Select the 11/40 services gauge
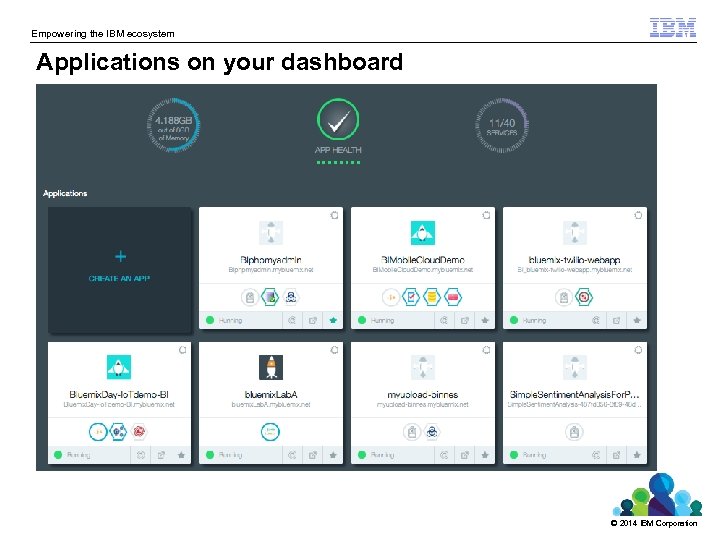720x540 pixels. coord(501,125)
